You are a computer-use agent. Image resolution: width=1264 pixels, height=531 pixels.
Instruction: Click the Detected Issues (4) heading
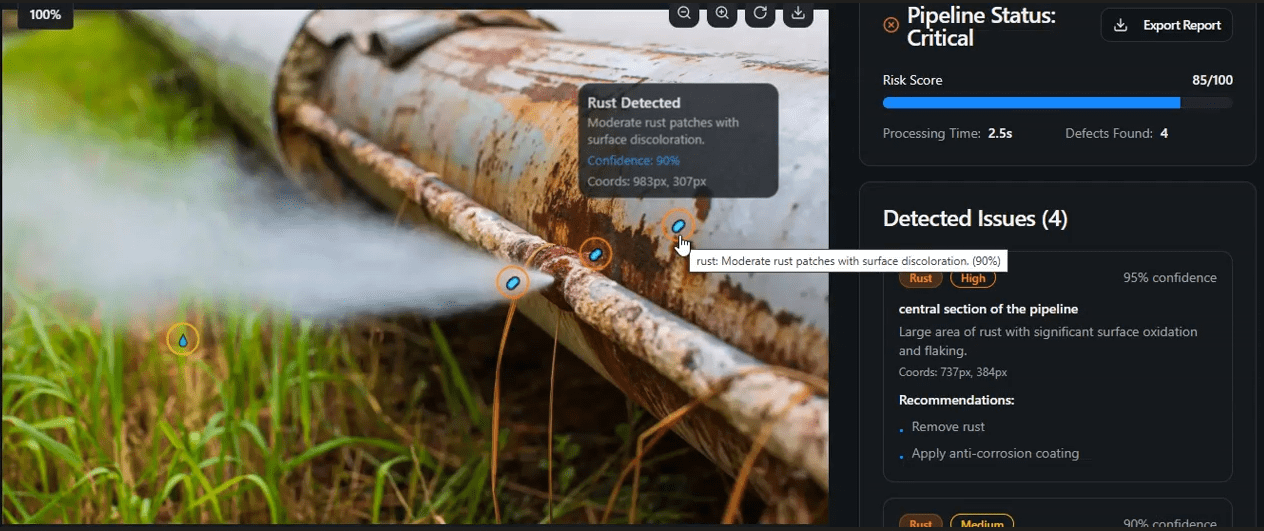coord(975,218)
